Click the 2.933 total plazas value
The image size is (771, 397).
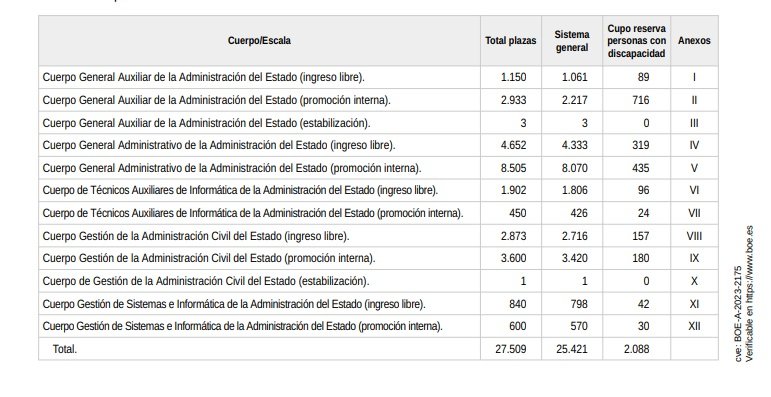coord(513,100)
